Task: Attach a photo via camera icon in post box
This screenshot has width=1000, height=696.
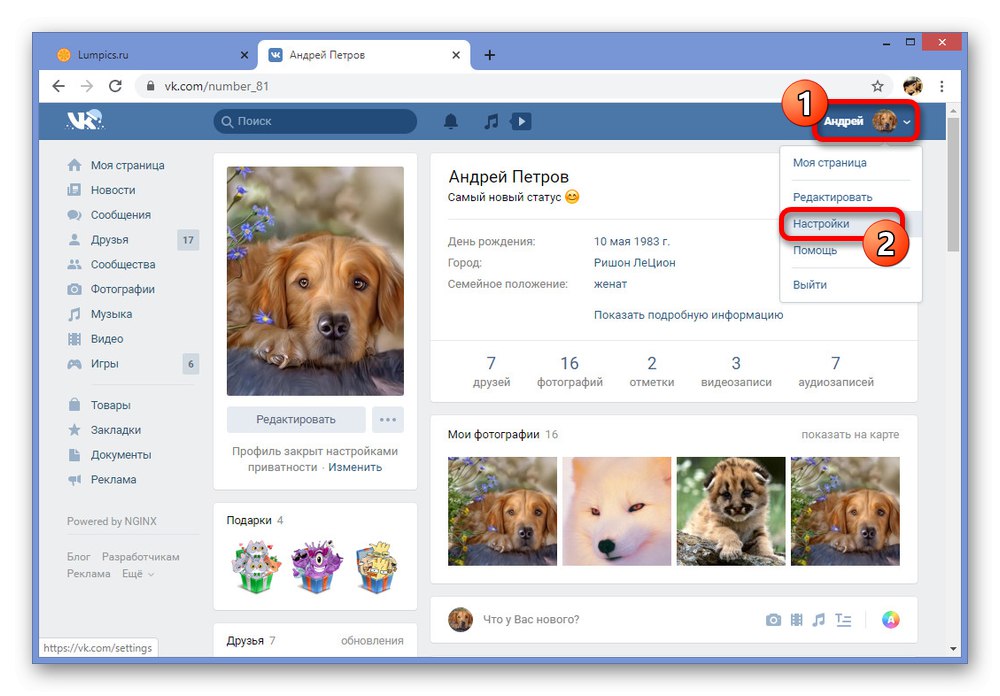Action: [773, 619]
